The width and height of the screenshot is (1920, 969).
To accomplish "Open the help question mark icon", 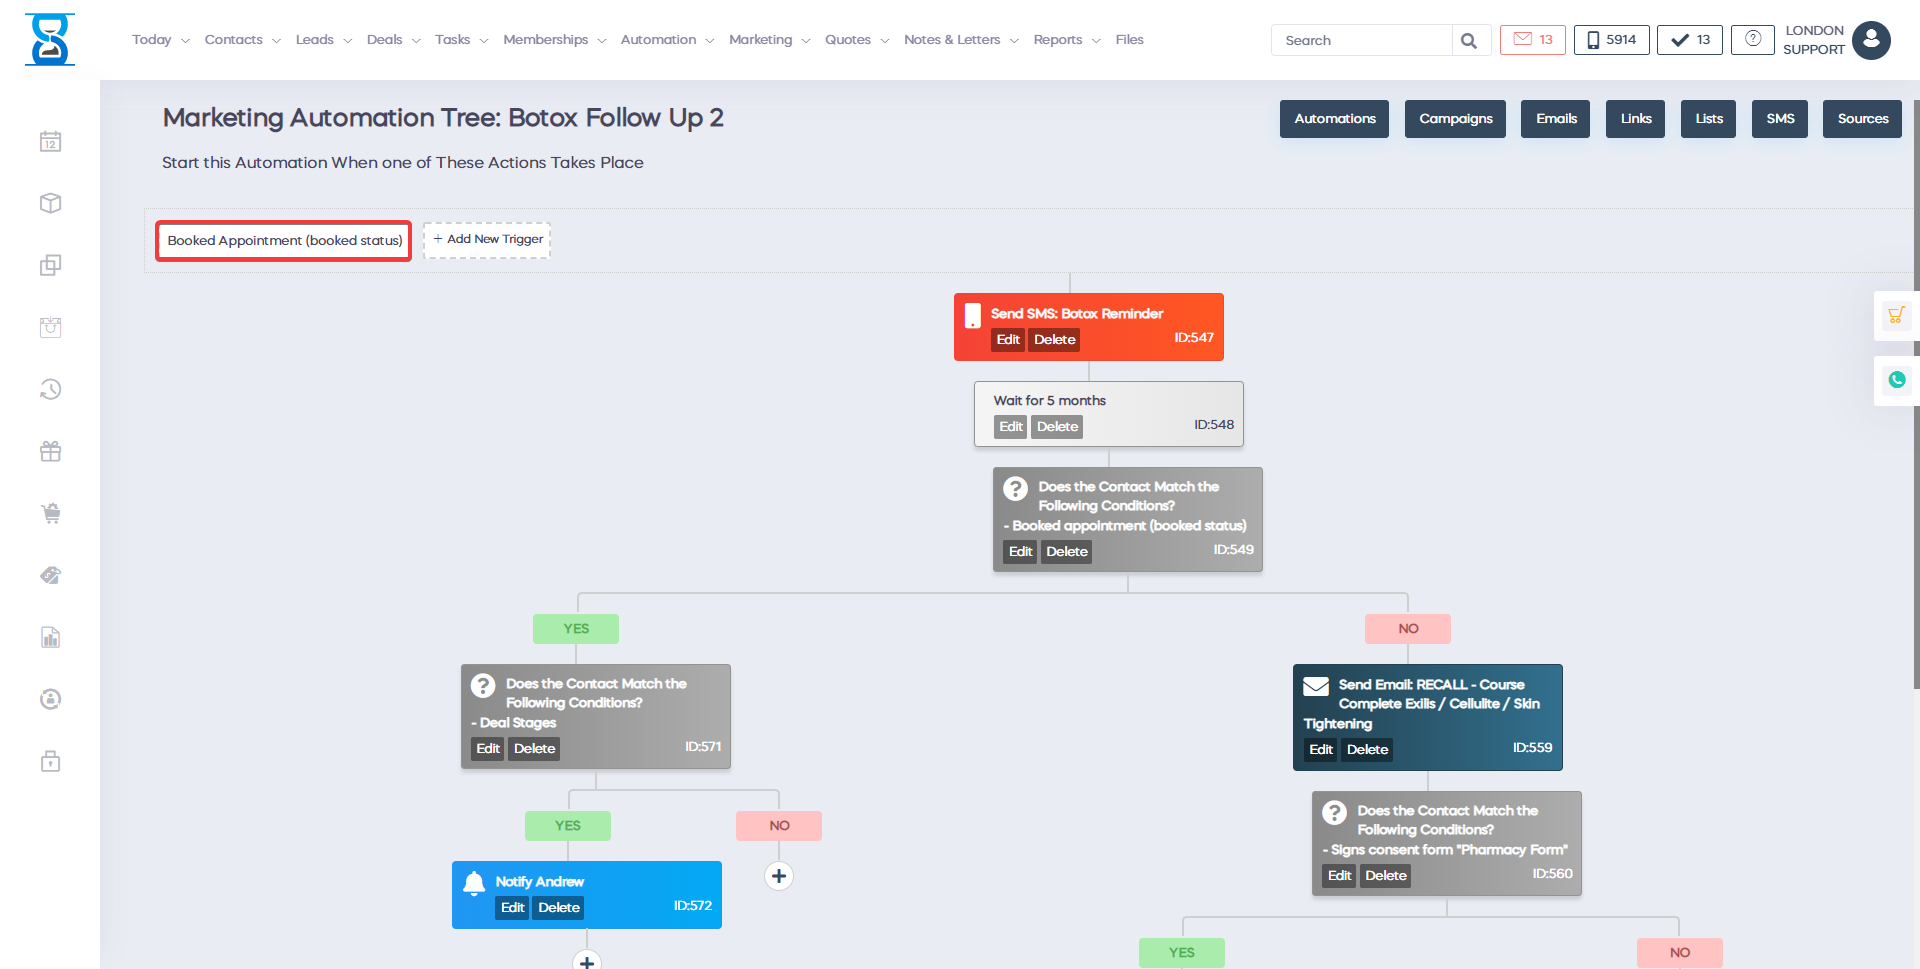I will pyautogui.click(x=1752, y=40).
